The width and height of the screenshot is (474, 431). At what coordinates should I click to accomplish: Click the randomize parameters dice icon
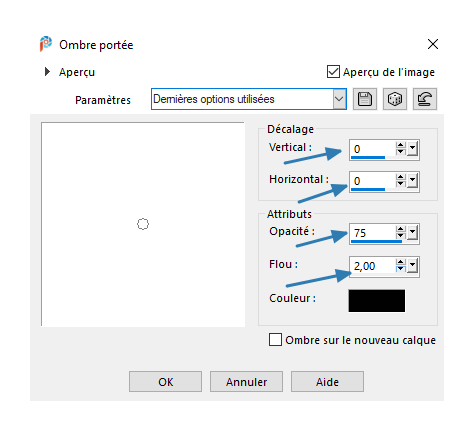[395, 99]
